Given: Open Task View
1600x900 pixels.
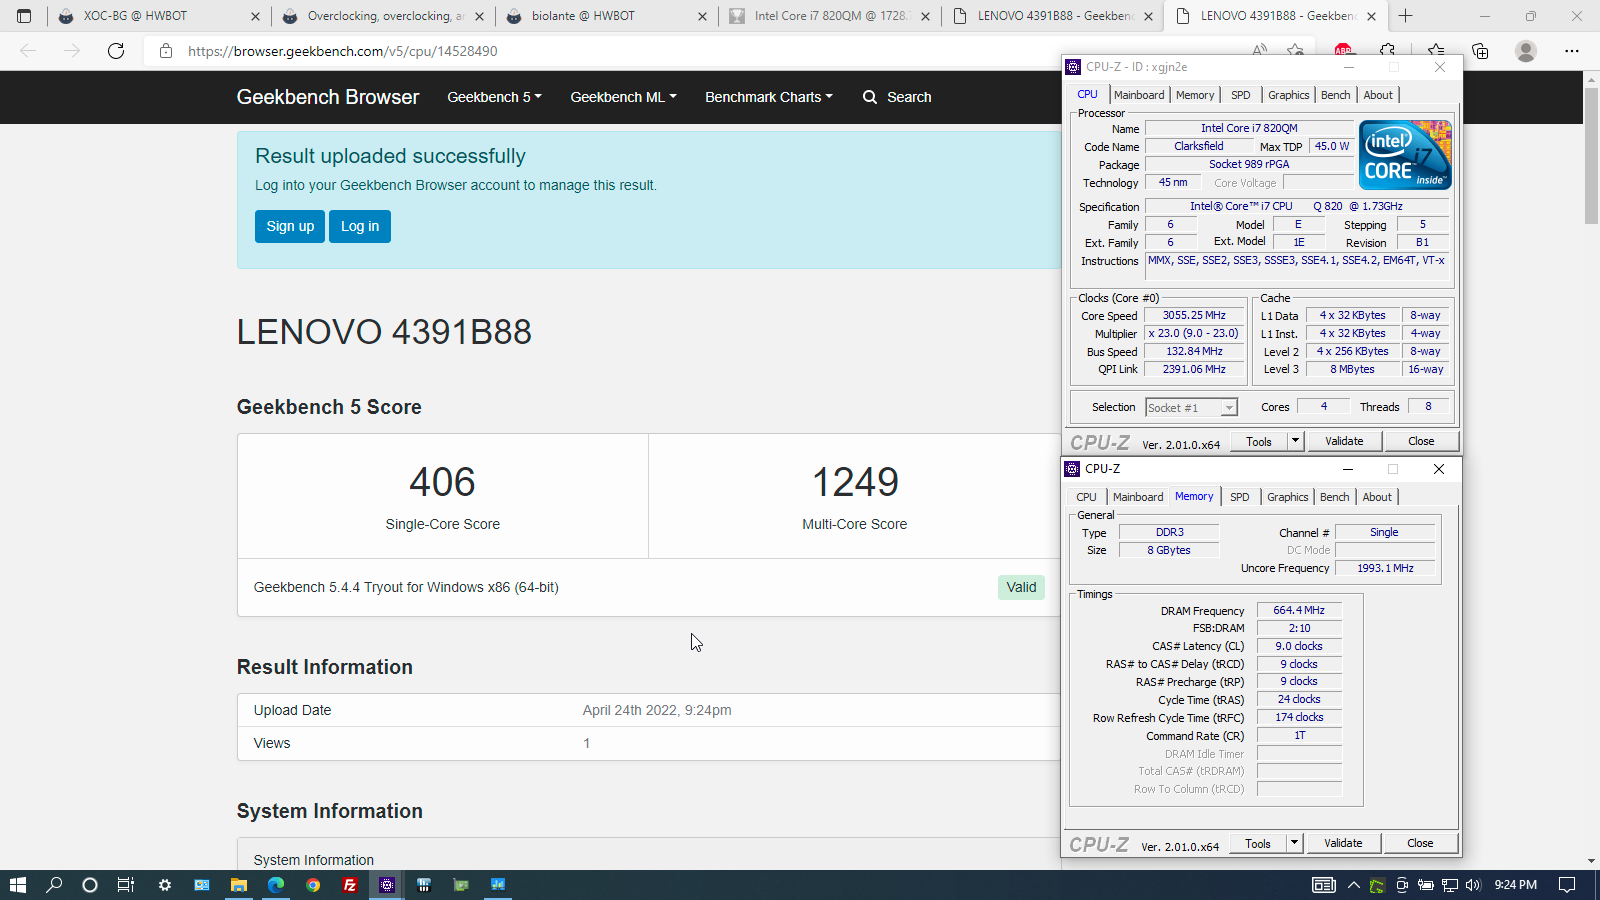Looking at the screenshot, I should (x=126, y=885).
